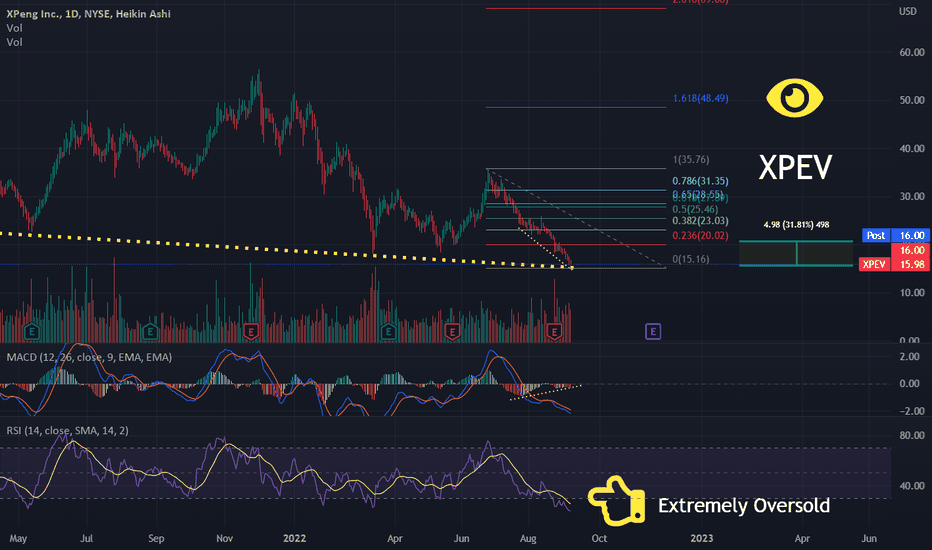Click the 0.786(31.35) Fibonacci level label
This screenshot has width=932, height=550.
(700, 181)
